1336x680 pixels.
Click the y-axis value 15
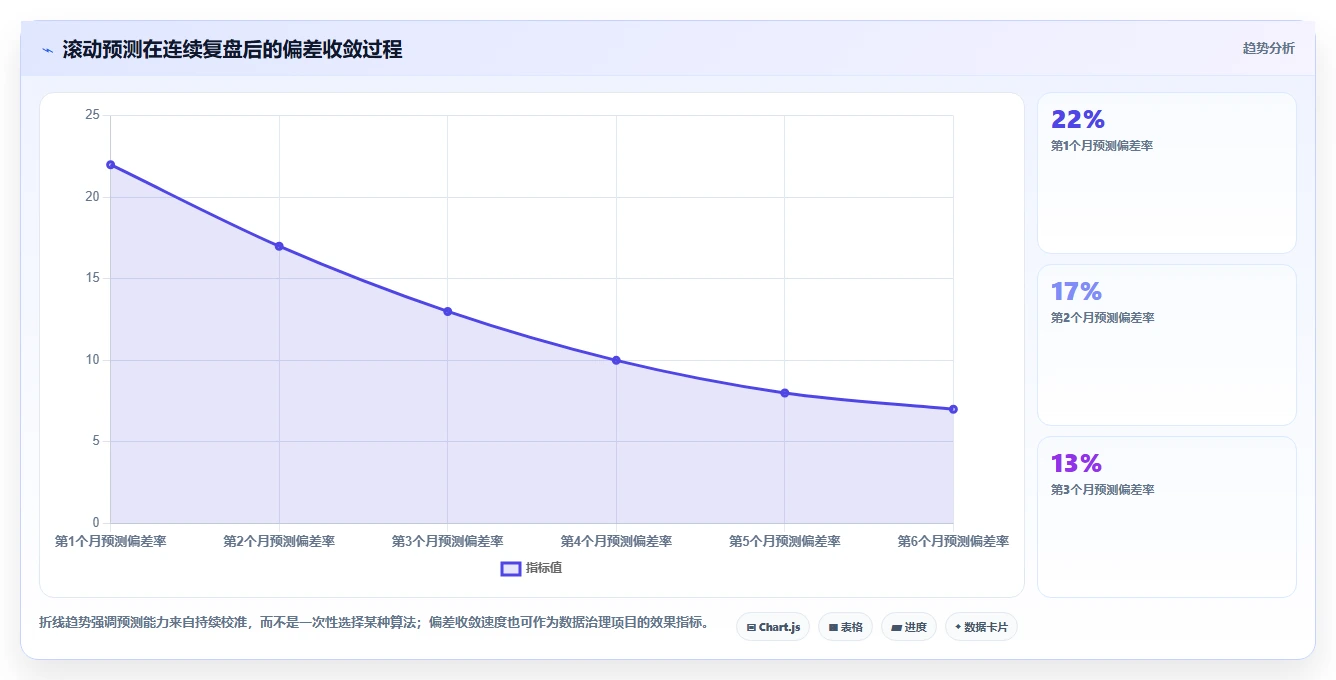coord(92,278)
